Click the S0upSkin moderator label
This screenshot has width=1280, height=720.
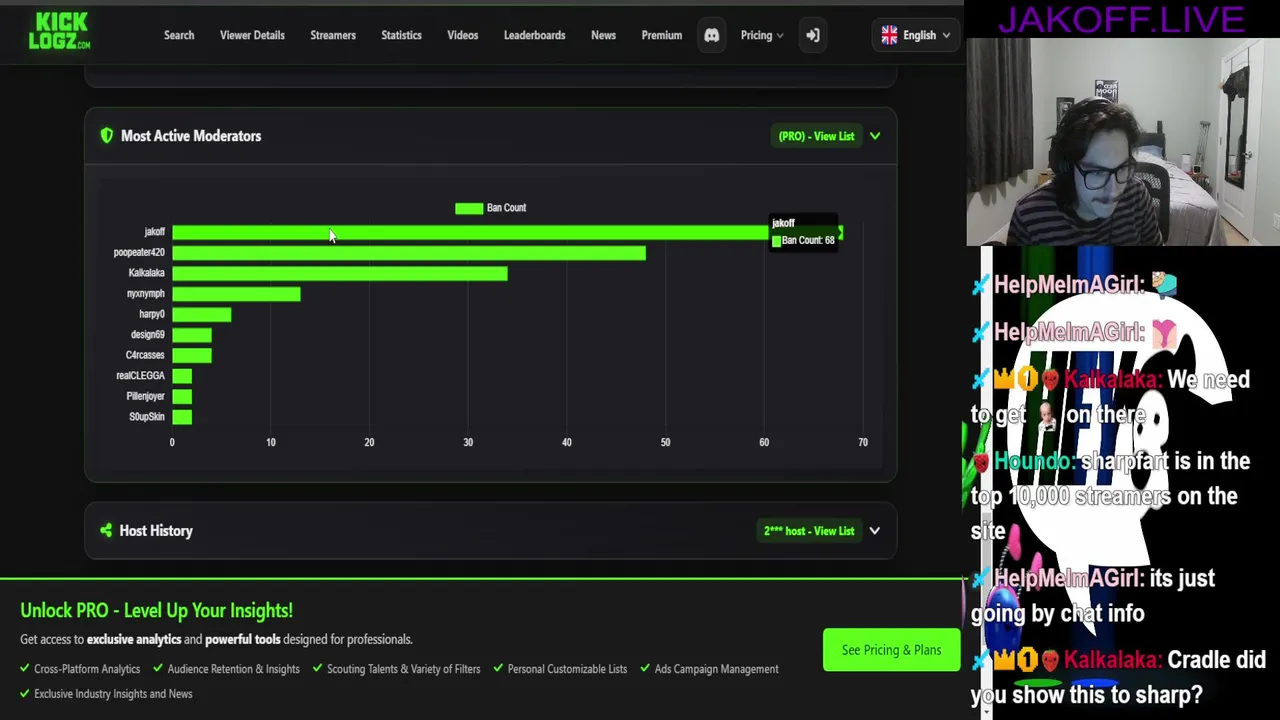pyautogui.click(x=147, y=417)
